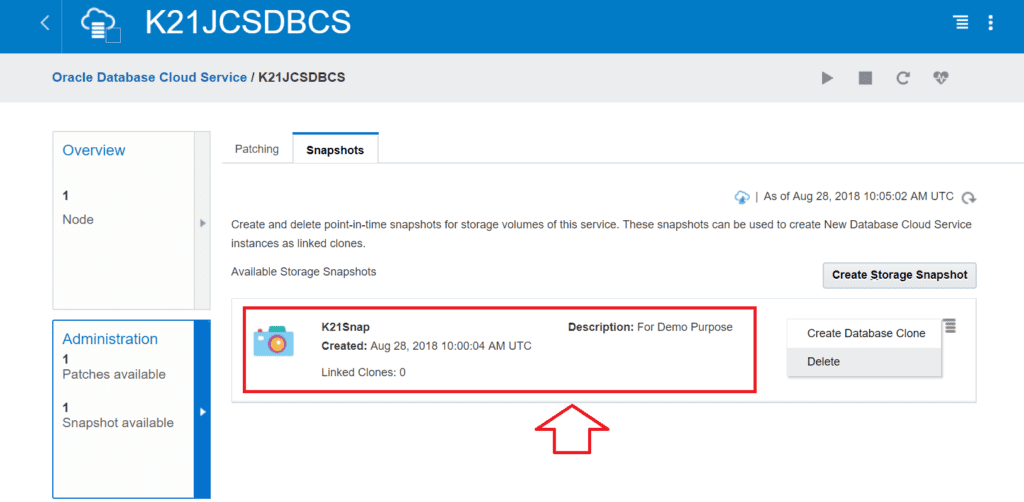Open Oracle Database Cloud Service breadcrumb link

(x=150, y=77)
